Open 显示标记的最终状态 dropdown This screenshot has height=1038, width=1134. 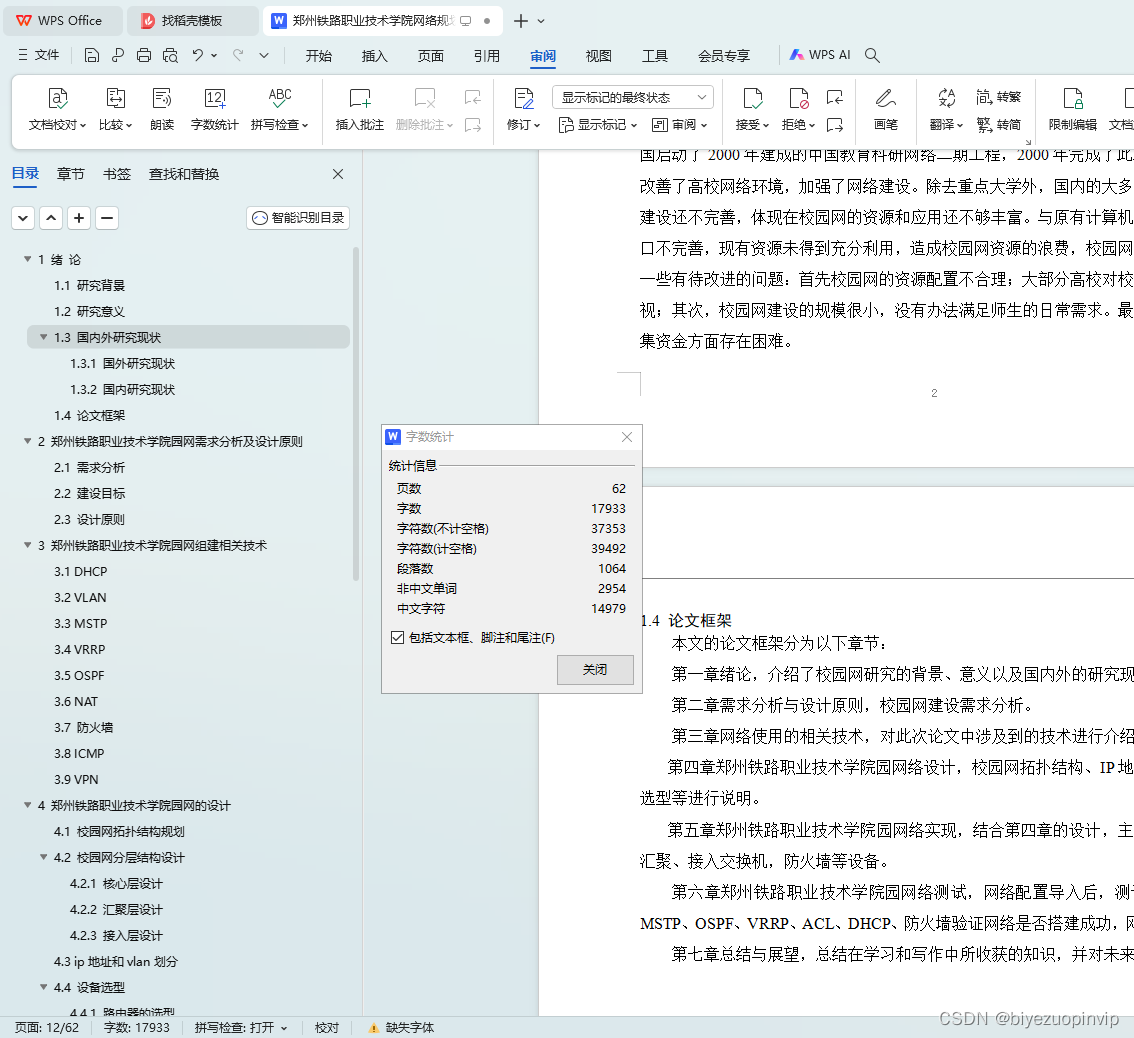click(x=633, y=97)
